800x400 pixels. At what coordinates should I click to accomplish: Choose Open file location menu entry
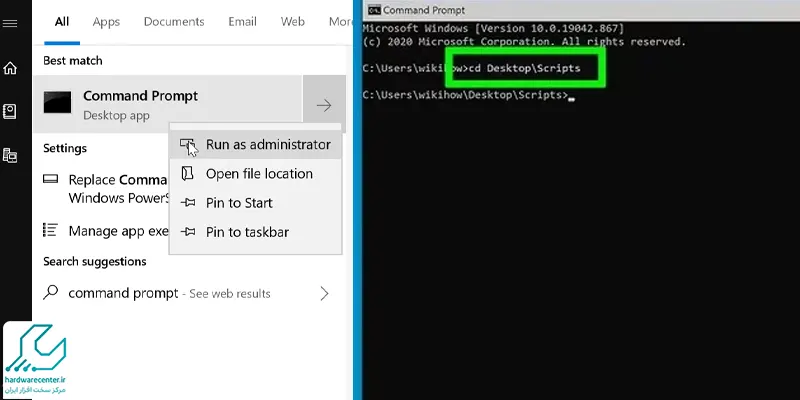click(255, 174)
